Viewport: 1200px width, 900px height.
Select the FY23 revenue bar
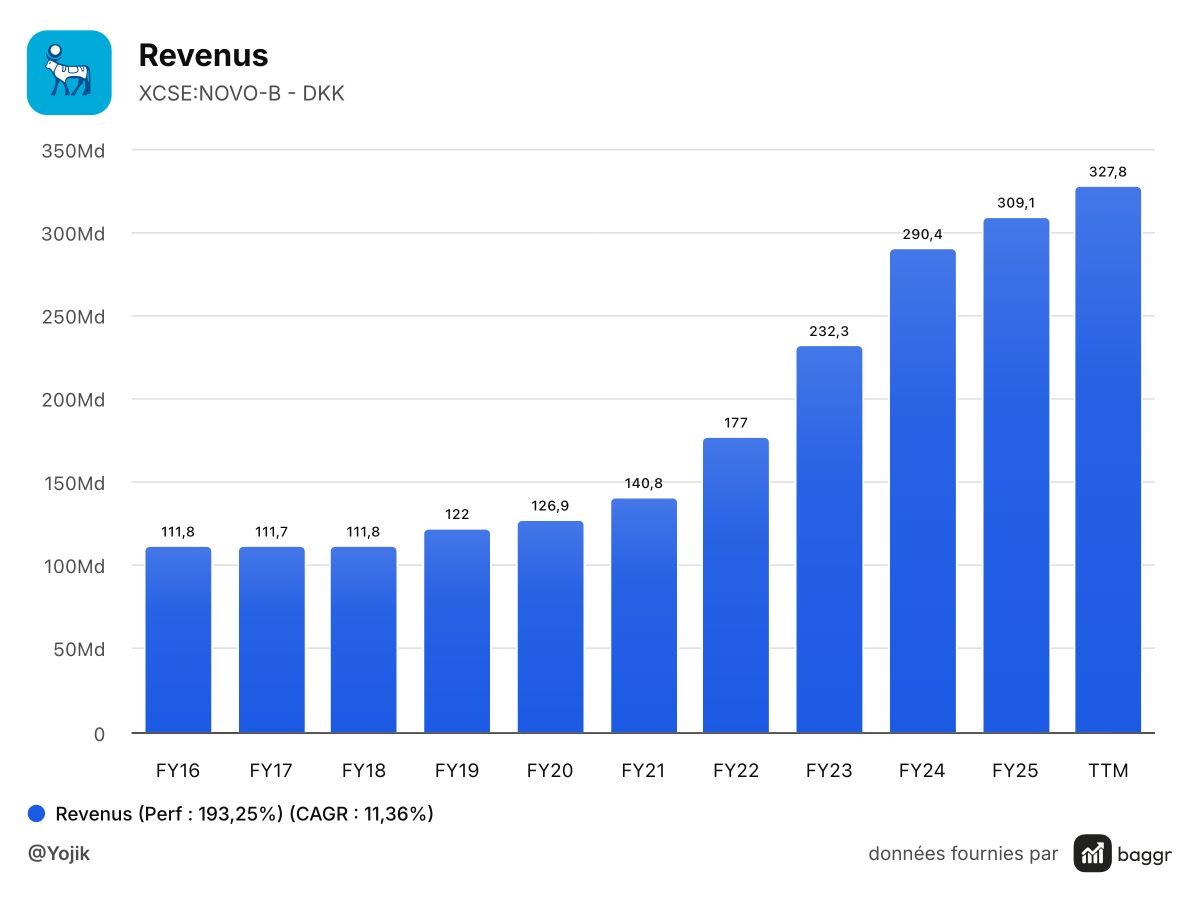829,540
